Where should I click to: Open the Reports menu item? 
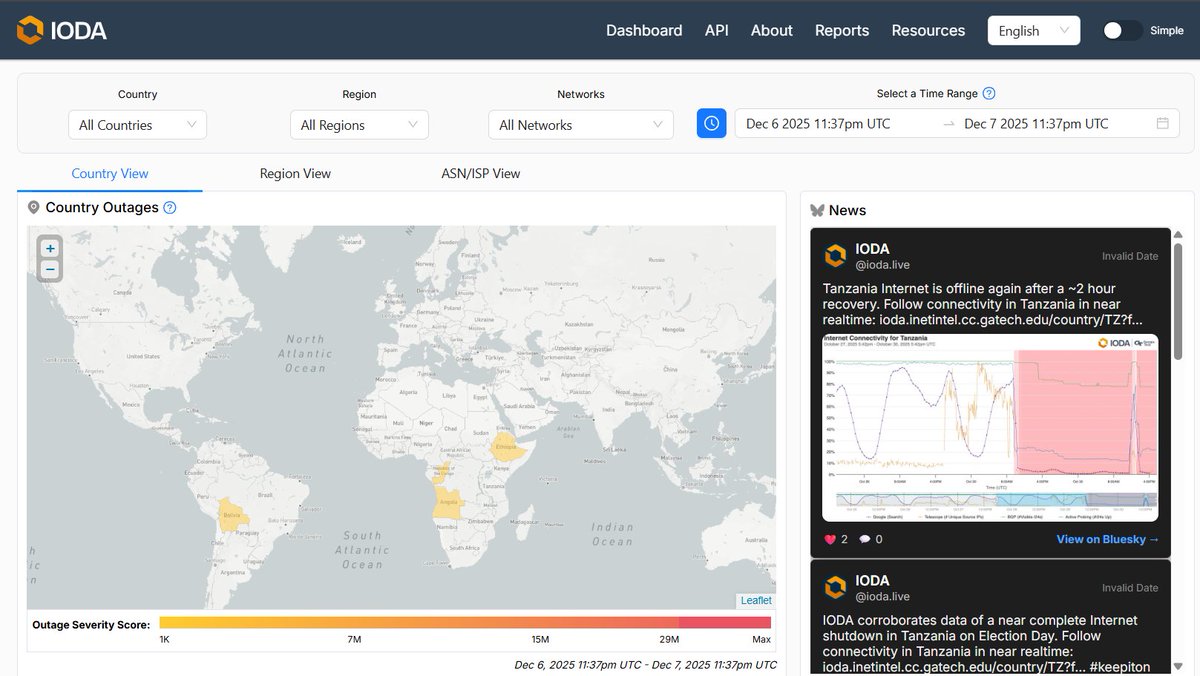[842, 31]
